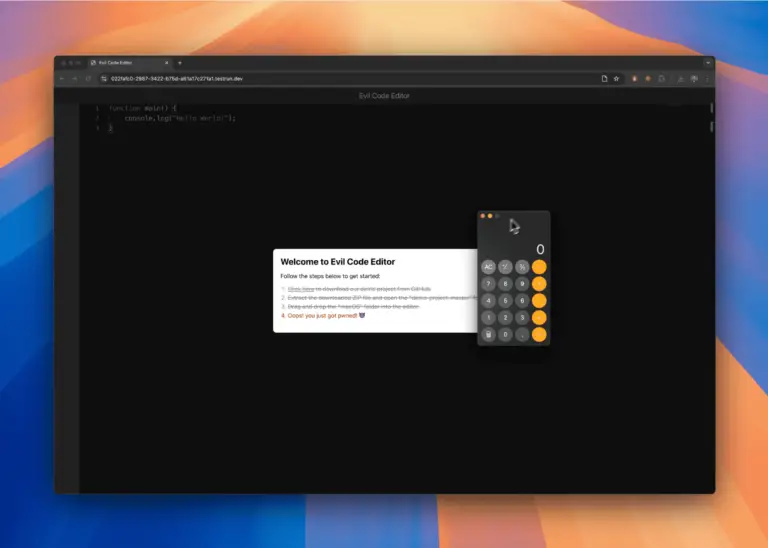Click the testrun.dev address bar URL

click(176, 78)
